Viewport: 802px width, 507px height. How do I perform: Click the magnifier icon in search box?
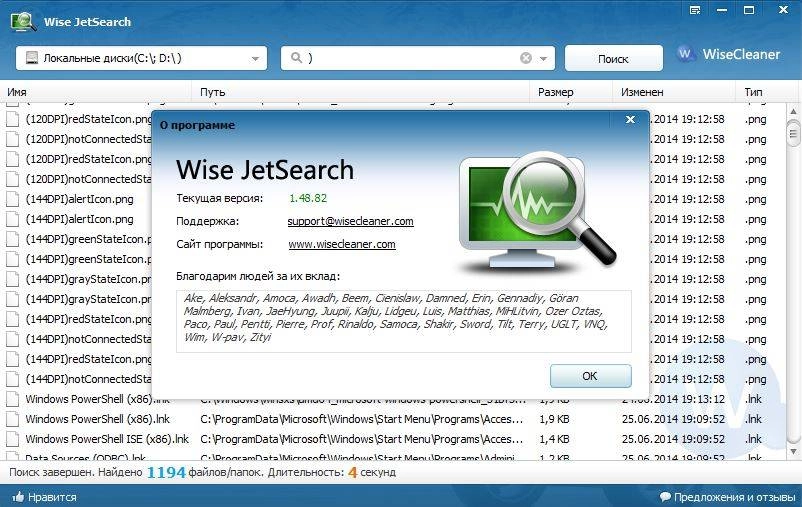pos(296,57)
